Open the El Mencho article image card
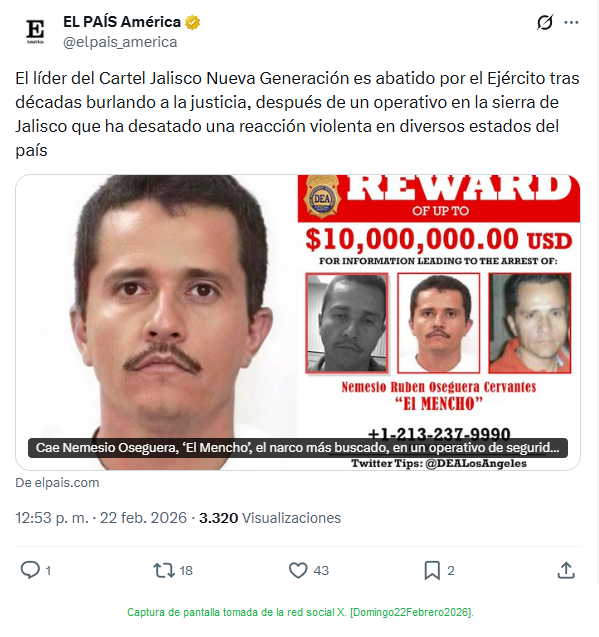This screenshot has height=637, width=599. [298, 322]
